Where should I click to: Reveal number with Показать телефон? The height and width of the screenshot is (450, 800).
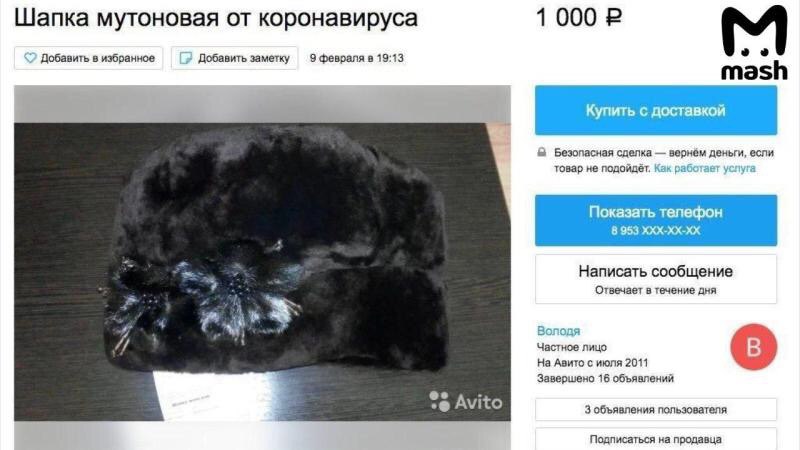pos(656,220)
